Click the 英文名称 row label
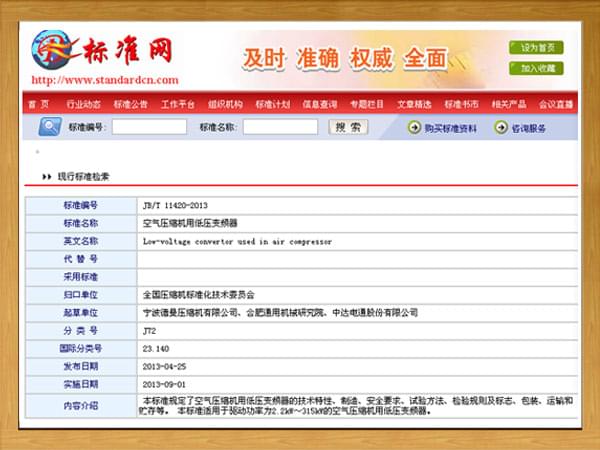The width and height of the screenshot is (600, 450). click(x=81, y=241)
